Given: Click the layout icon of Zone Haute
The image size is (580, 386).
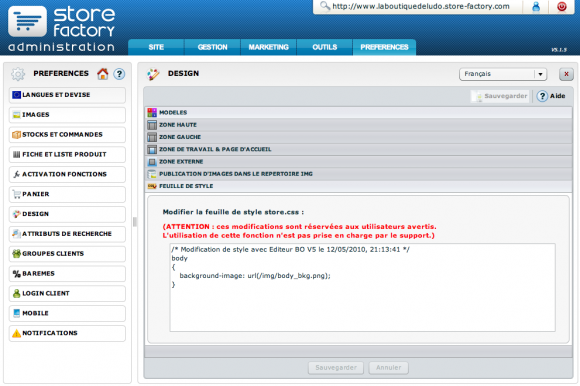Looking at the screenshot, I should 152,125.
